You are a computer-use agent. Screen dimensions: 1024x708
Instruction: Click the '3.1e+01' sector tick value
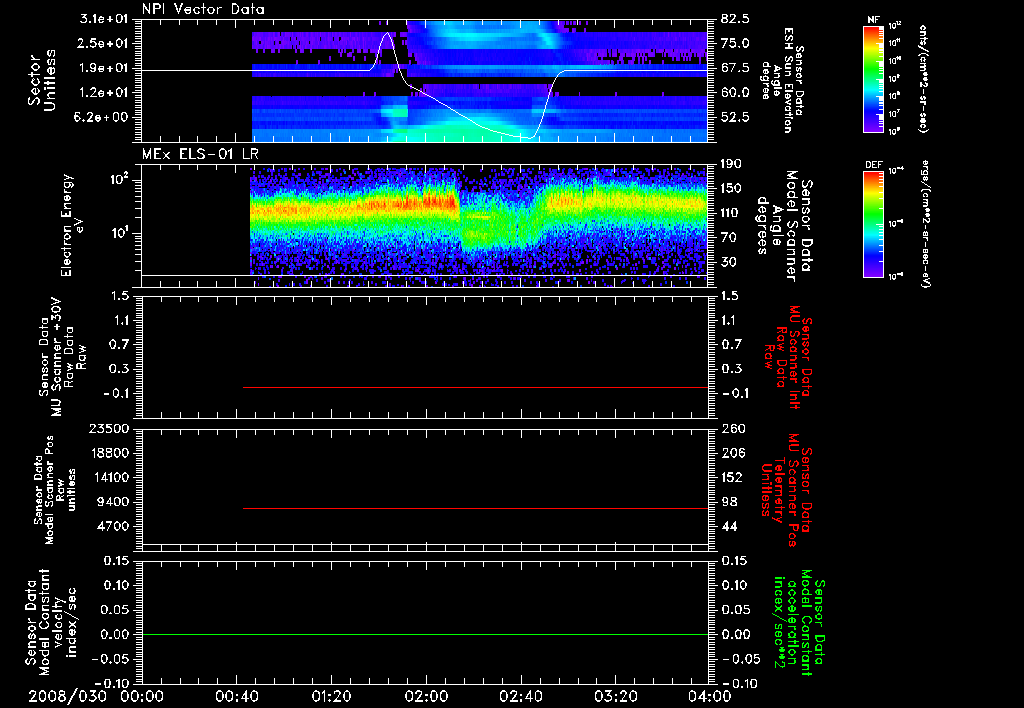click(x=104, y=19)
